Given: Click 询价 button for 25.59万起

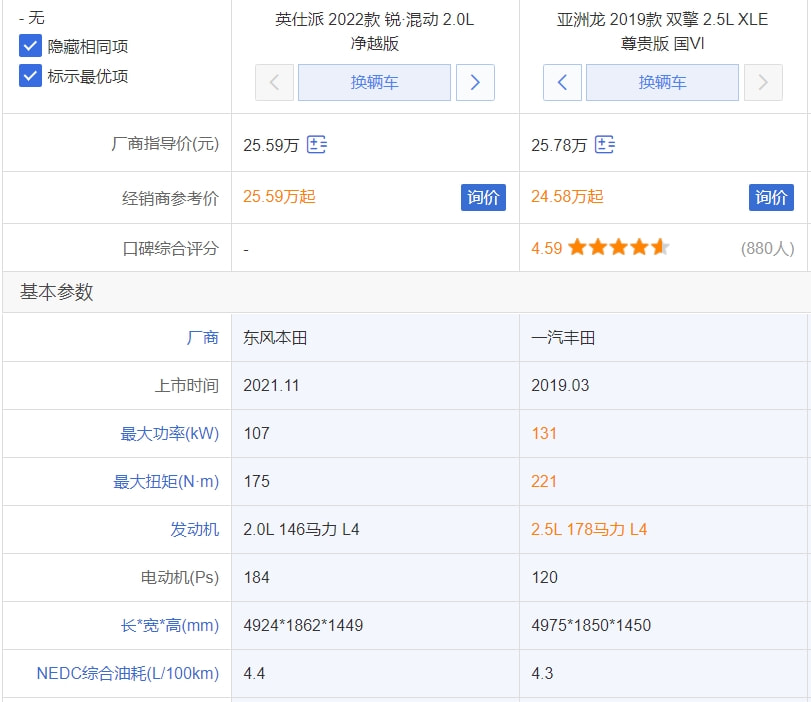Looking at the screenshot, I should 483,197.
